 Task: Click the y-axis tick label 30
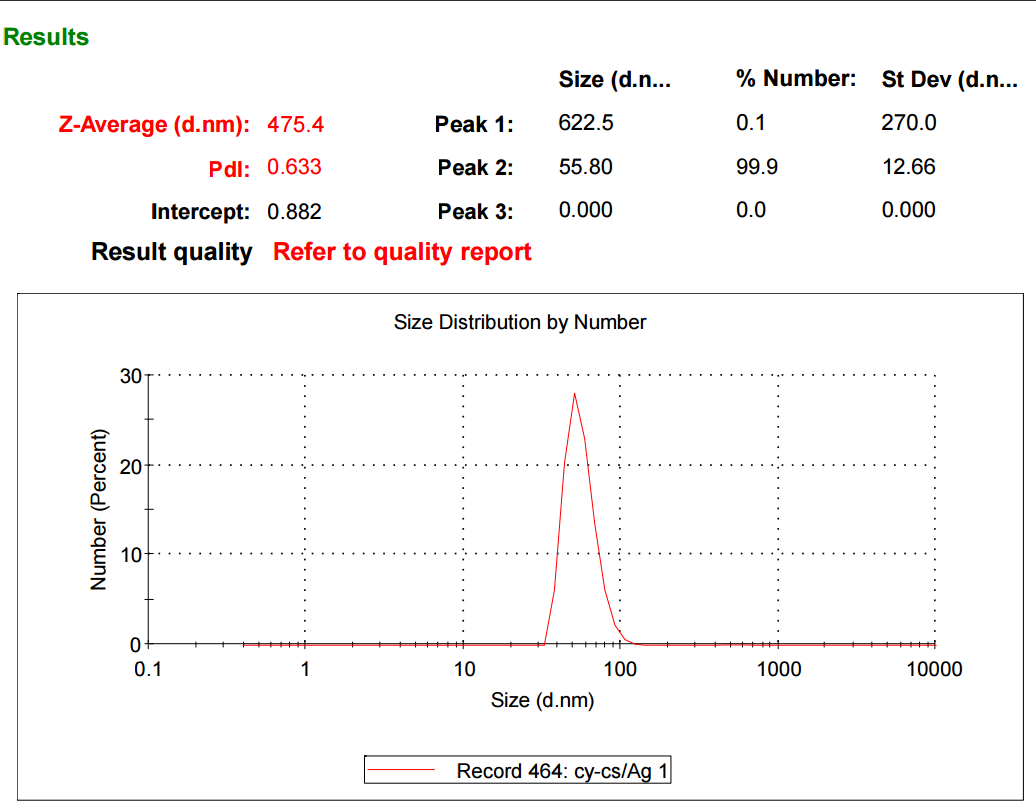coord(131,376)
